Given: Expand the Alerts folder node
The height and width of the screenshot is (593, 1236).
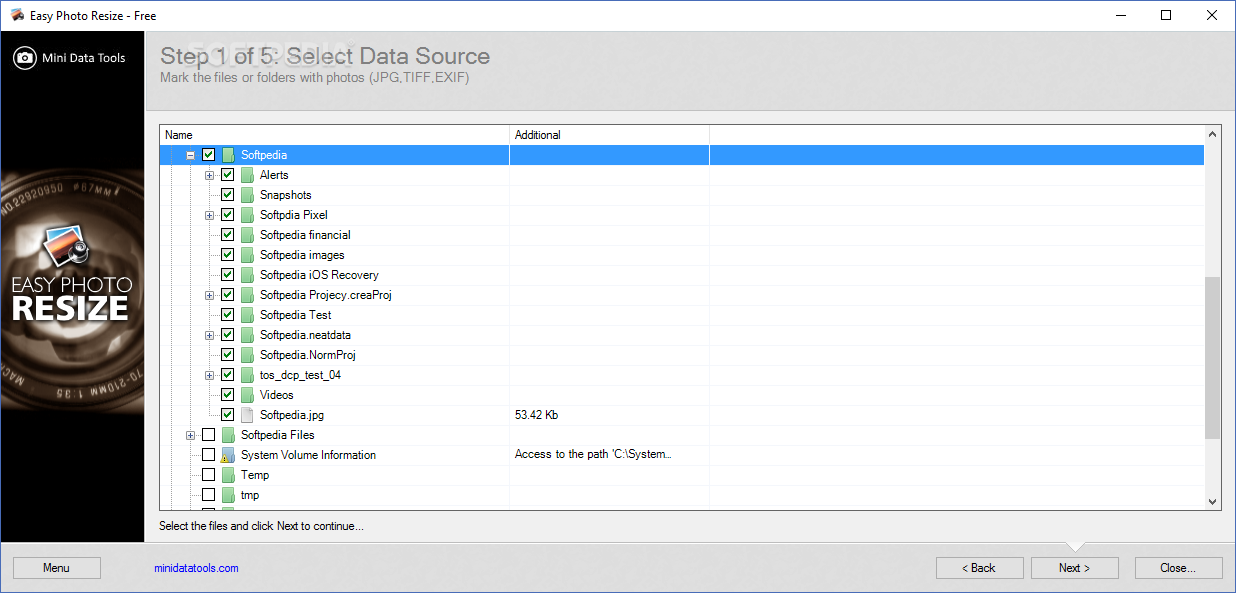Looking at the screenshot, I should 209,175.
